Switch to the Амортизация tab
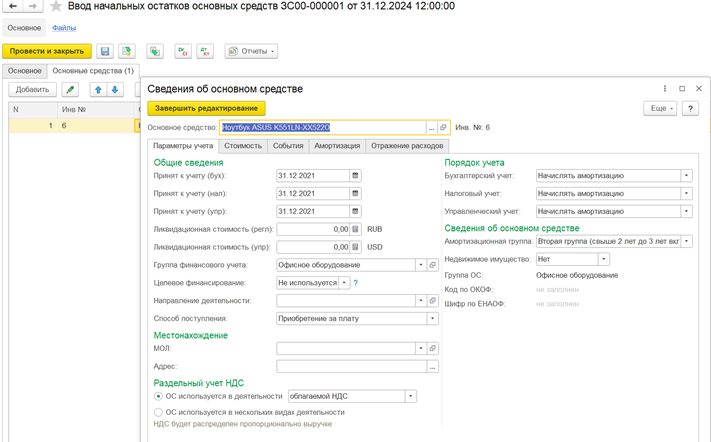The height and width of the screenshot is (442, 711). [x=337, y=146]
